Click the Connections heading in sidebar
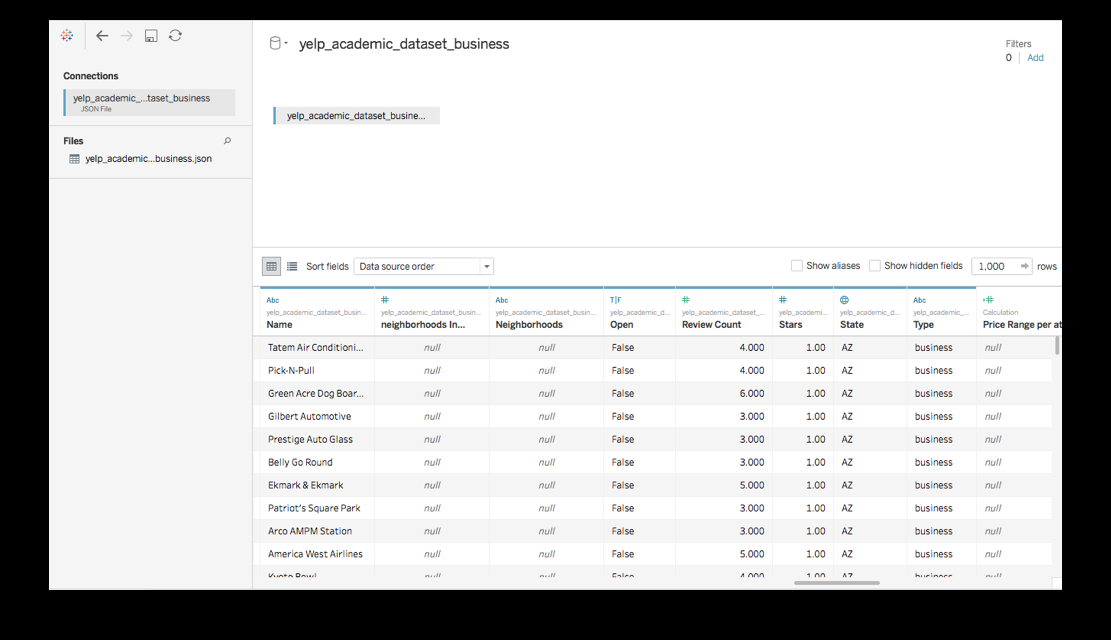 click(x=91, y=76)
